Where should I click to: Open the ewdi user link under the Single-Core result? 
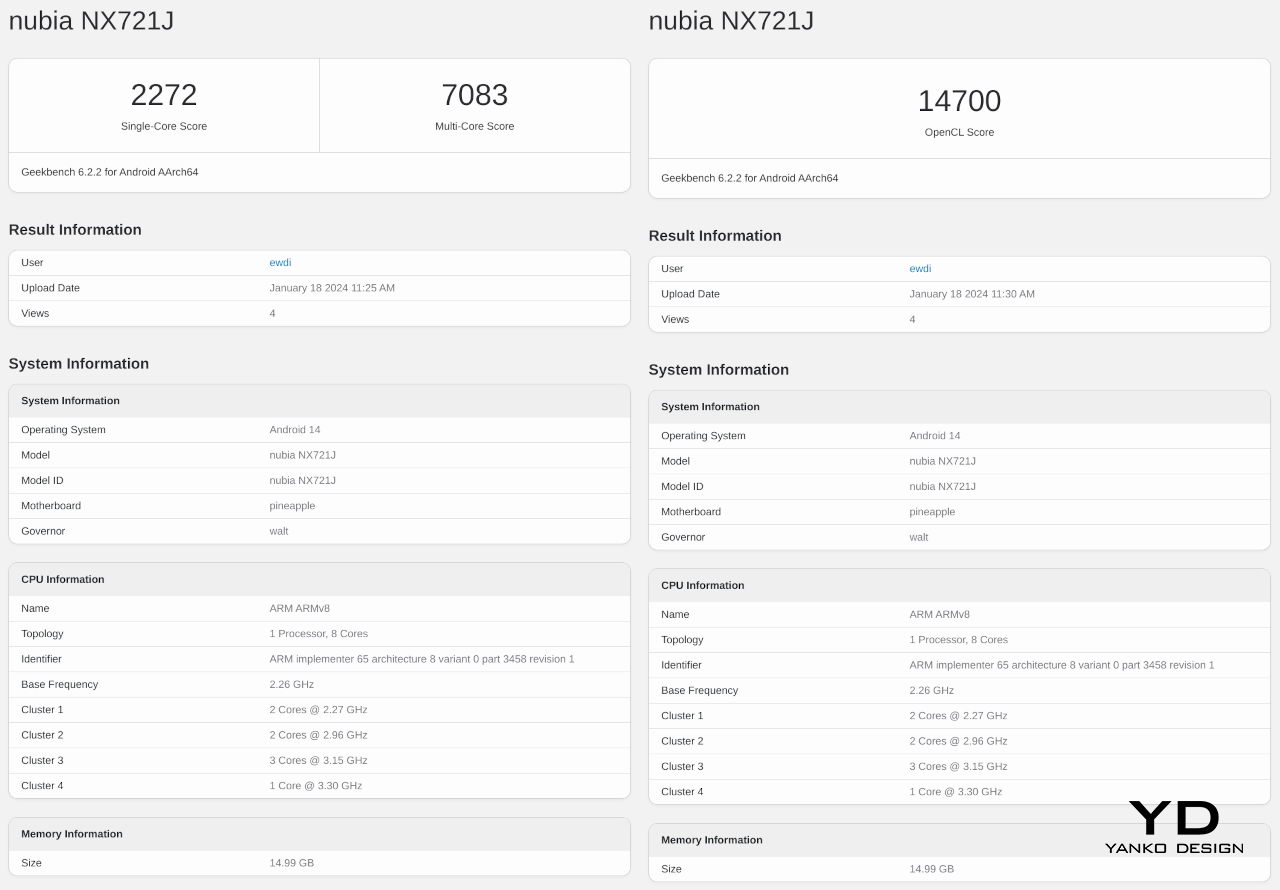pos(280,263)
